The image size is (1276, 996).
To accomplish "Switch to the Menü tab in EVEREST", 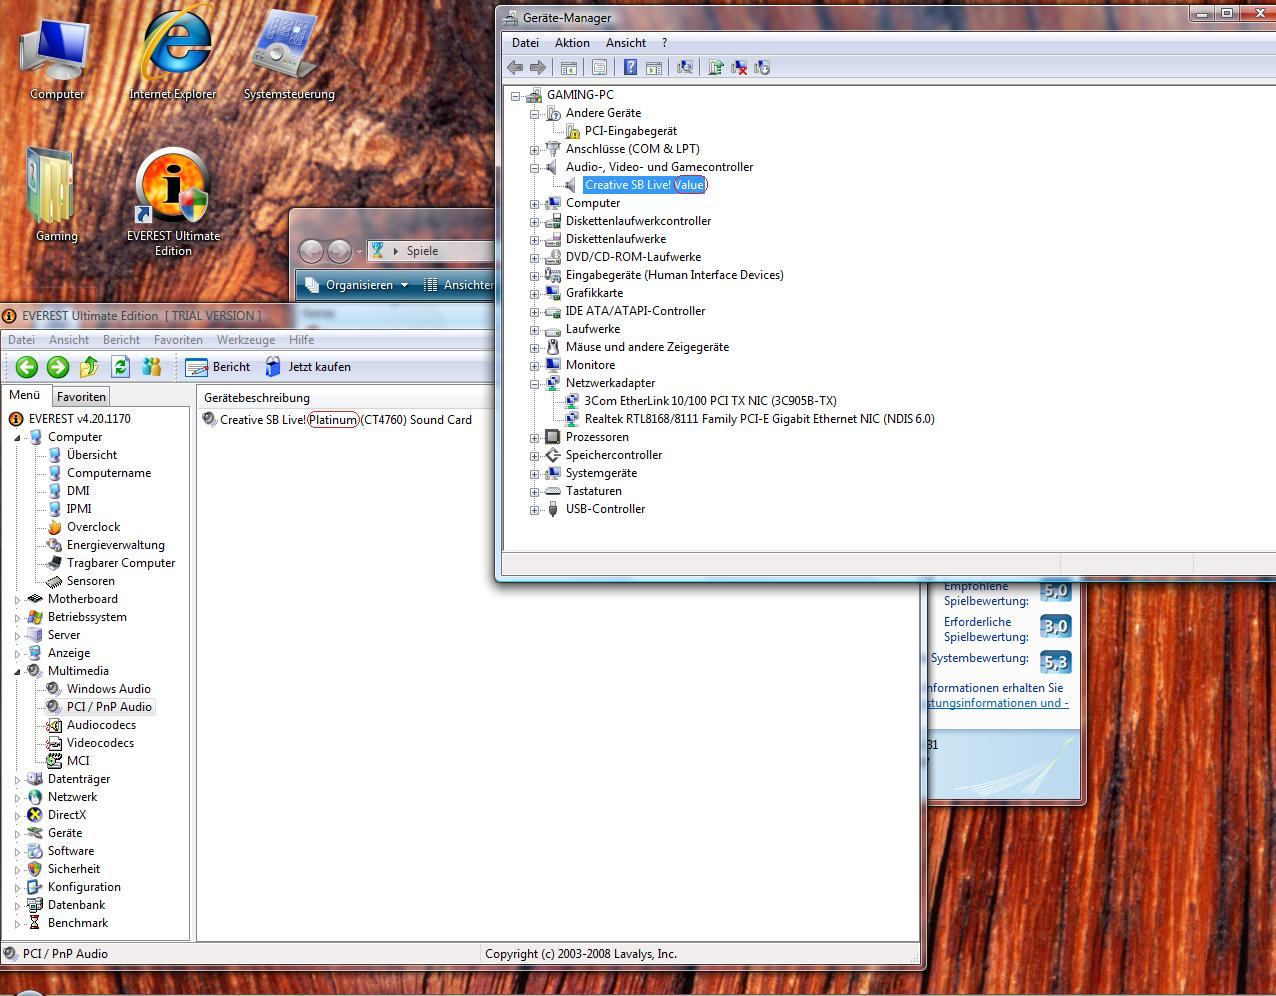I will 25,395.
